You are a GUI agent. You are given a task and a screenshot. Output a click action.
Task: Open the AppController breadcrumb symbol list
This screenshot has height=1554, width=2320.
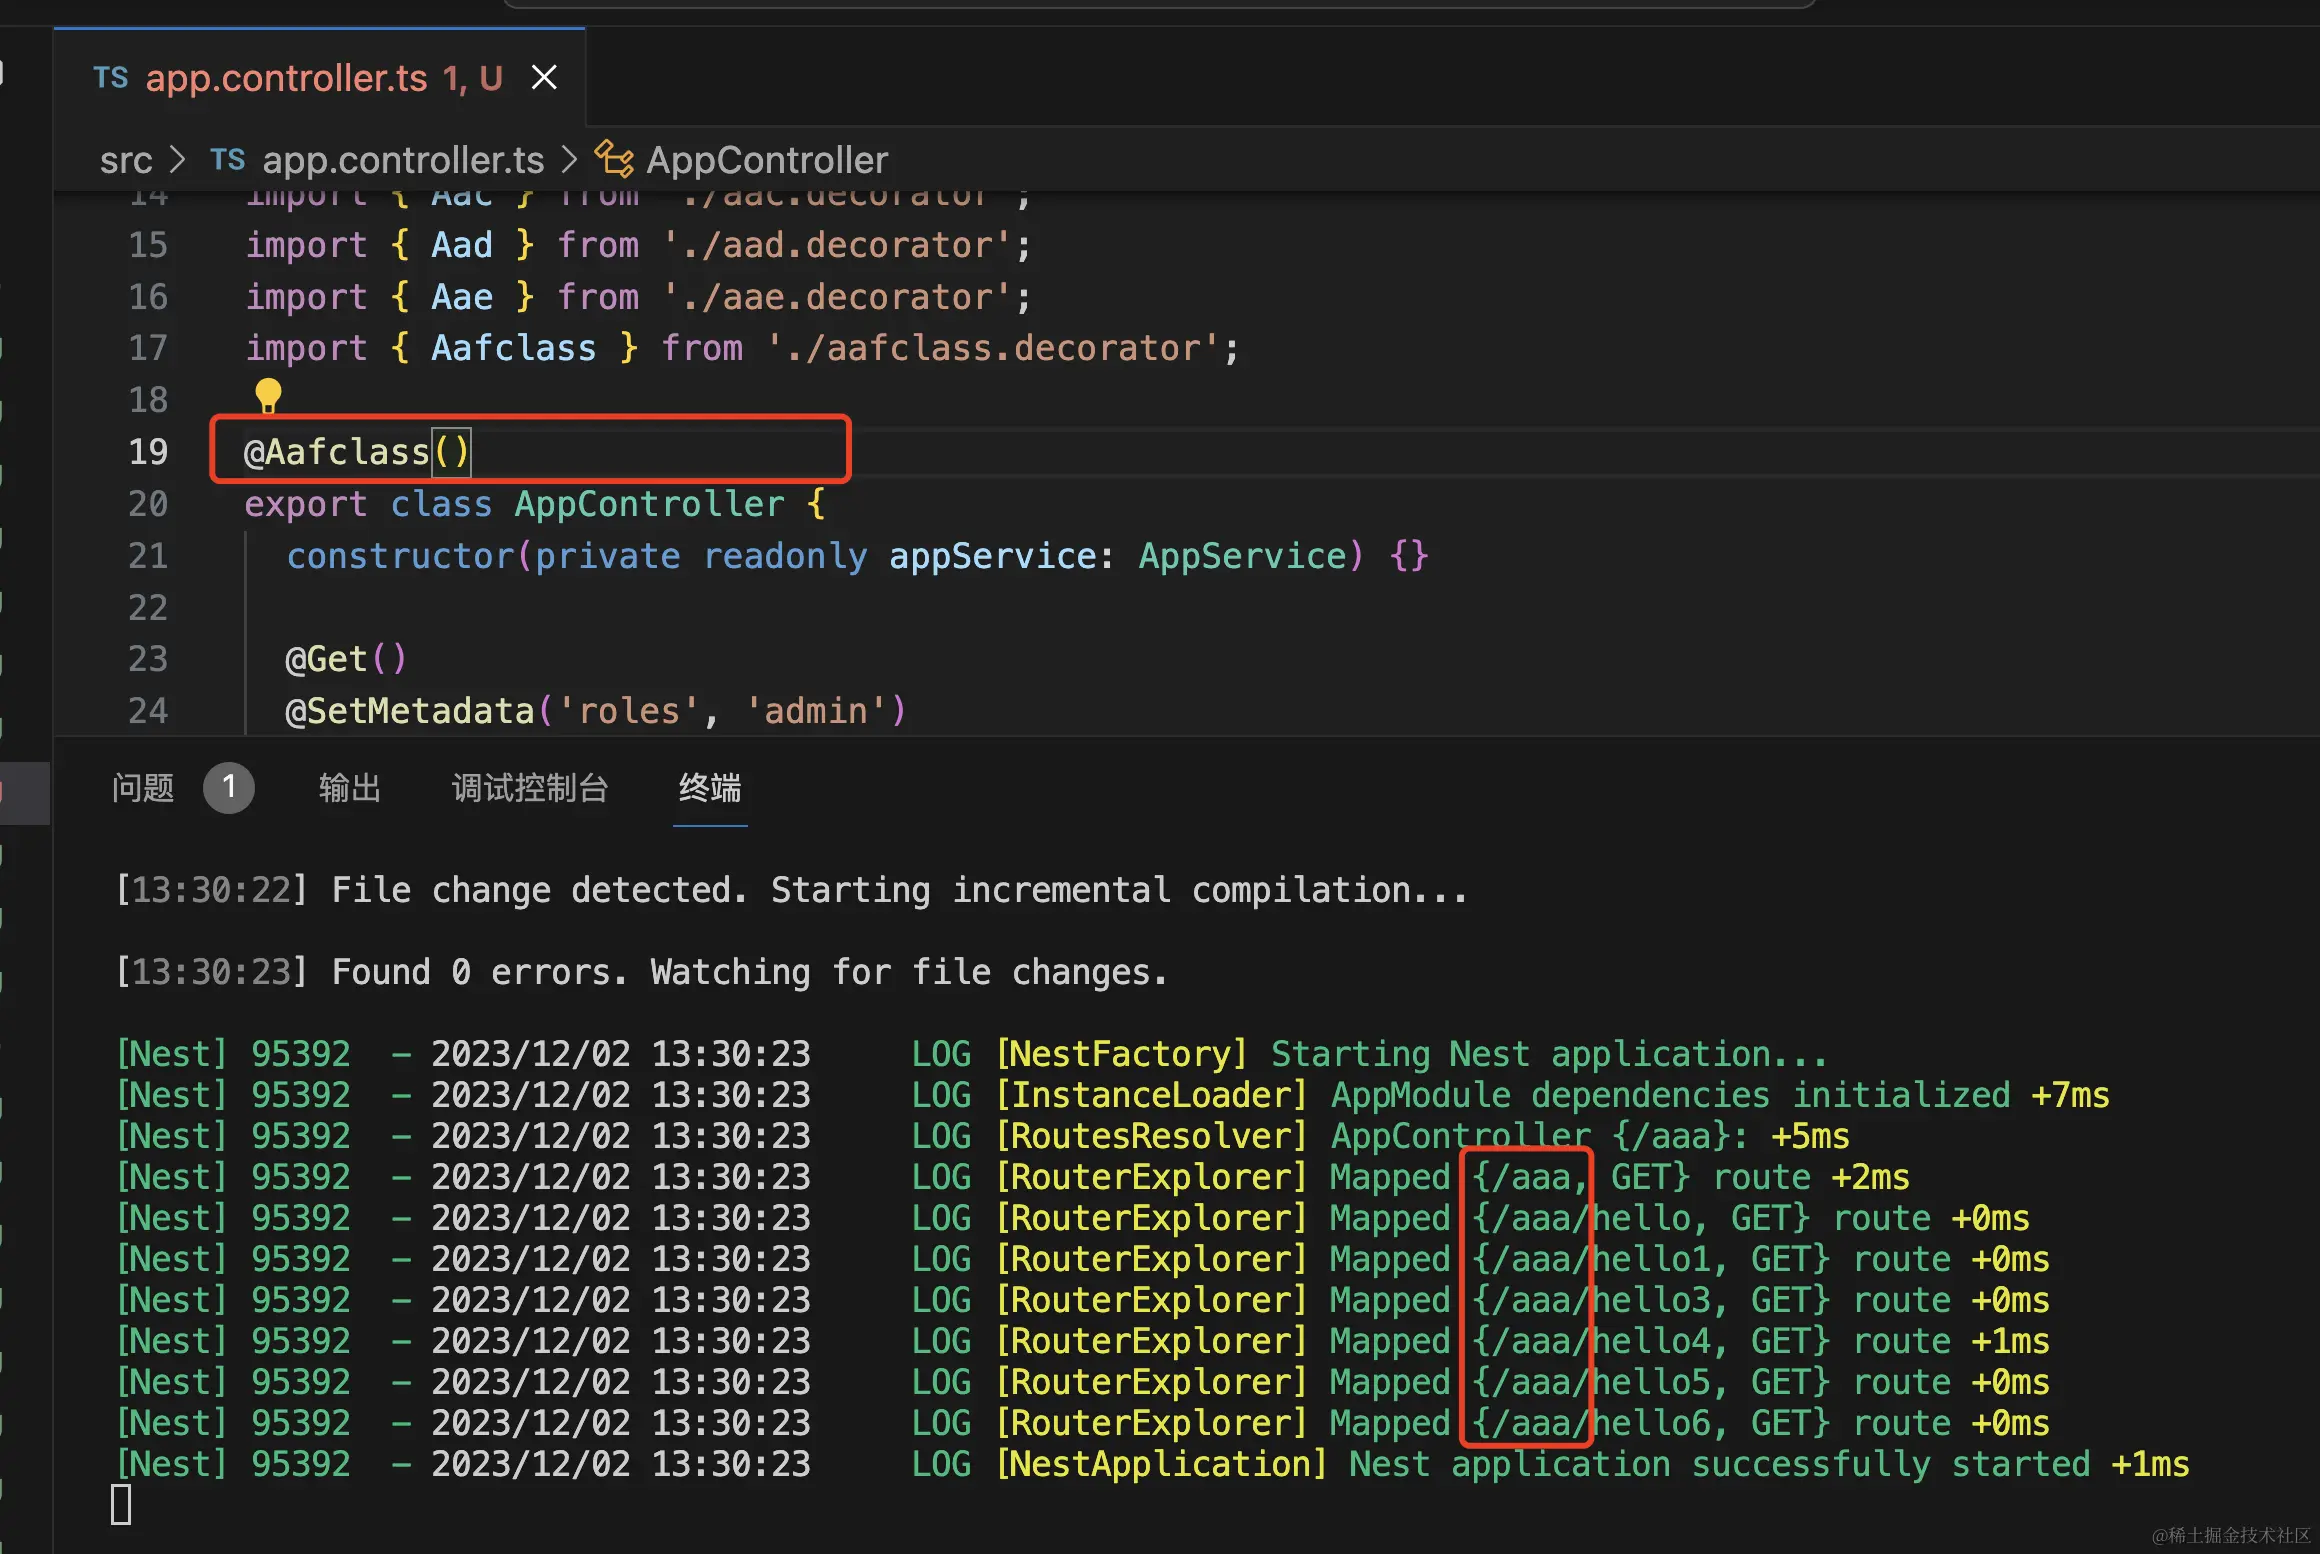(x=766, y=160)
